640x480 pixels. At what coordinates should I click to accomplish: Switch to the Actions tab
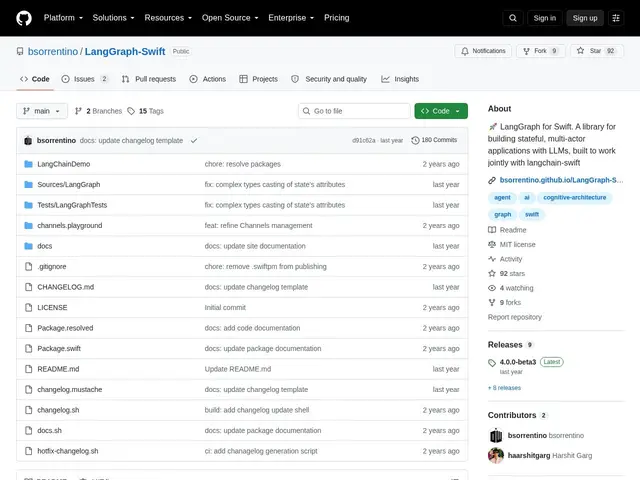(208, 79)
